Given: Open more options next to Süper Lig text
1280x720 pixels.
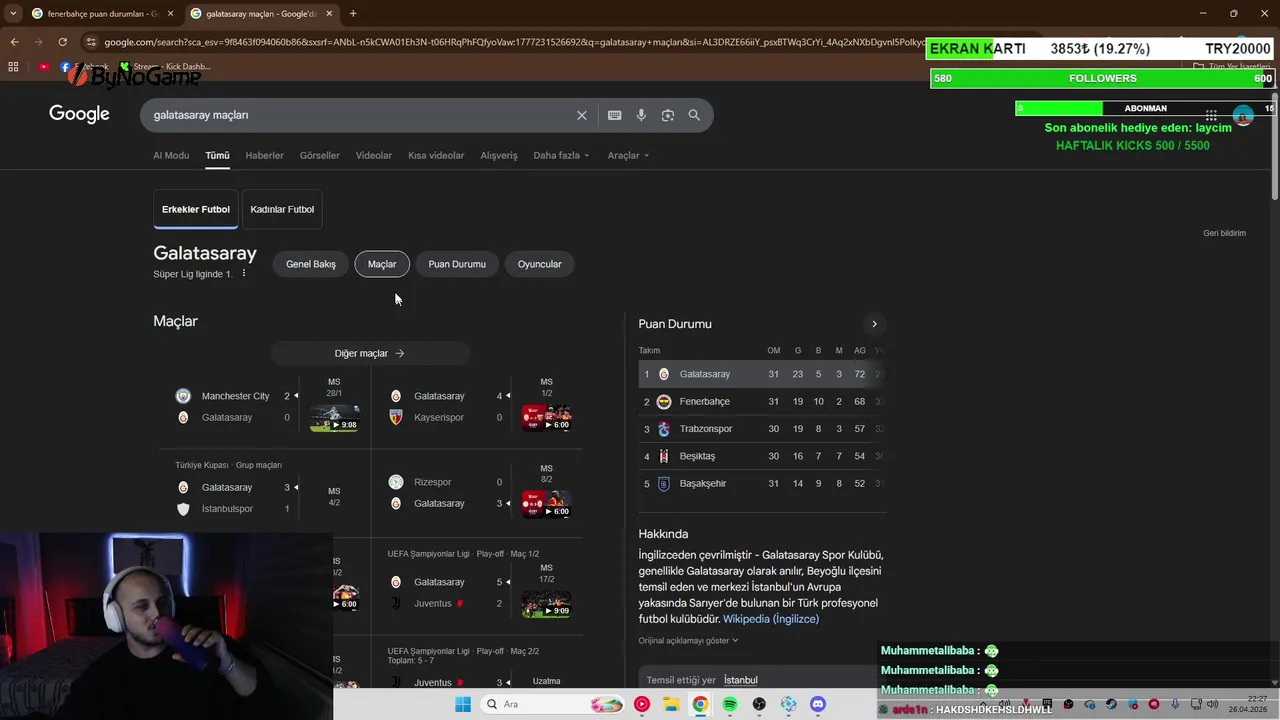Looking at the screenshot, I should click(x=243, y=273).
